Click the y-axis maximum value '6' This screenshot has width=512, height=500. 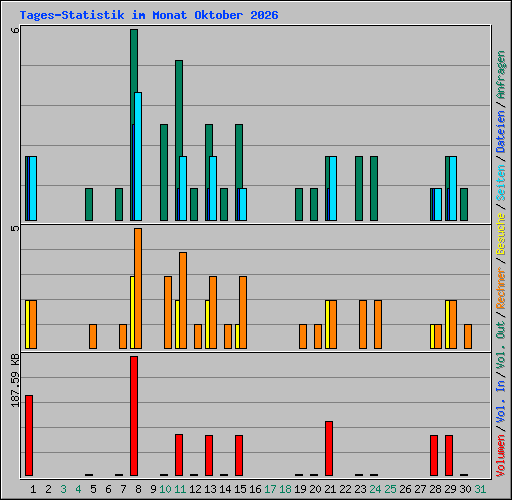(x=15, y=30)
